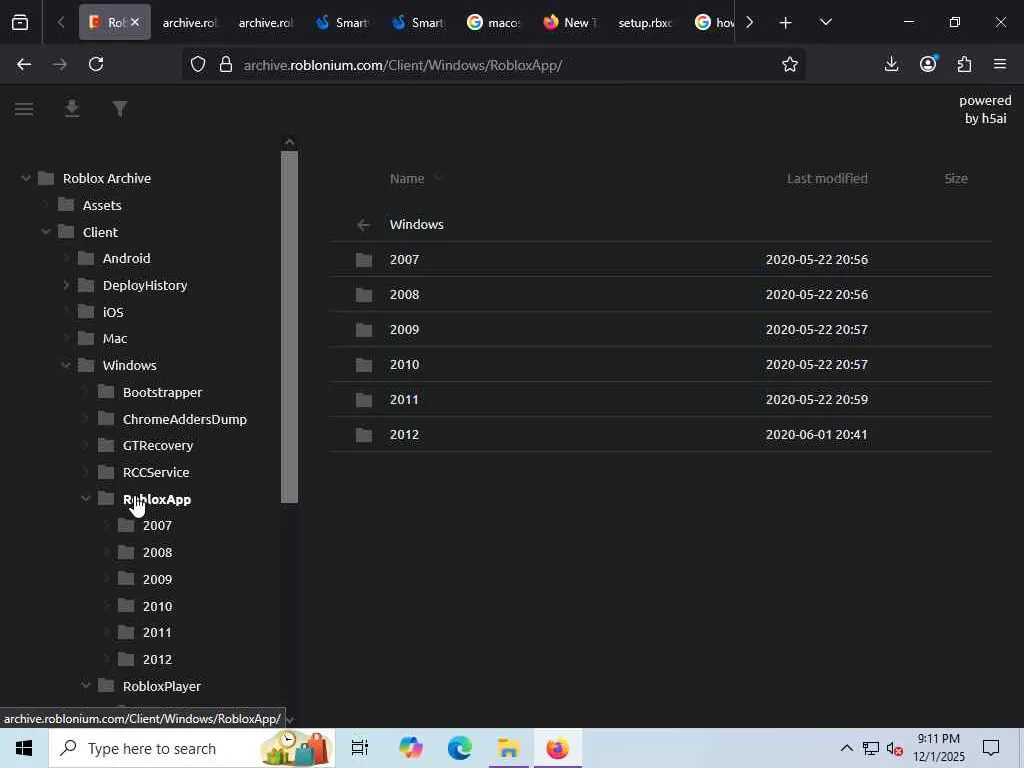Open File Explorer from taskbar

(508, 748)
